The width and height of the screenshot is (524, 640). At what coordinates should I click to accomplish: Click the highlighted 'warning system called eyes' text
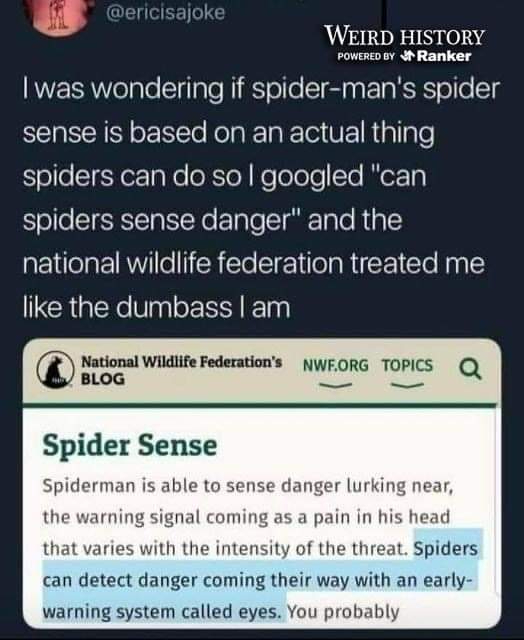[x=162, y=611]
